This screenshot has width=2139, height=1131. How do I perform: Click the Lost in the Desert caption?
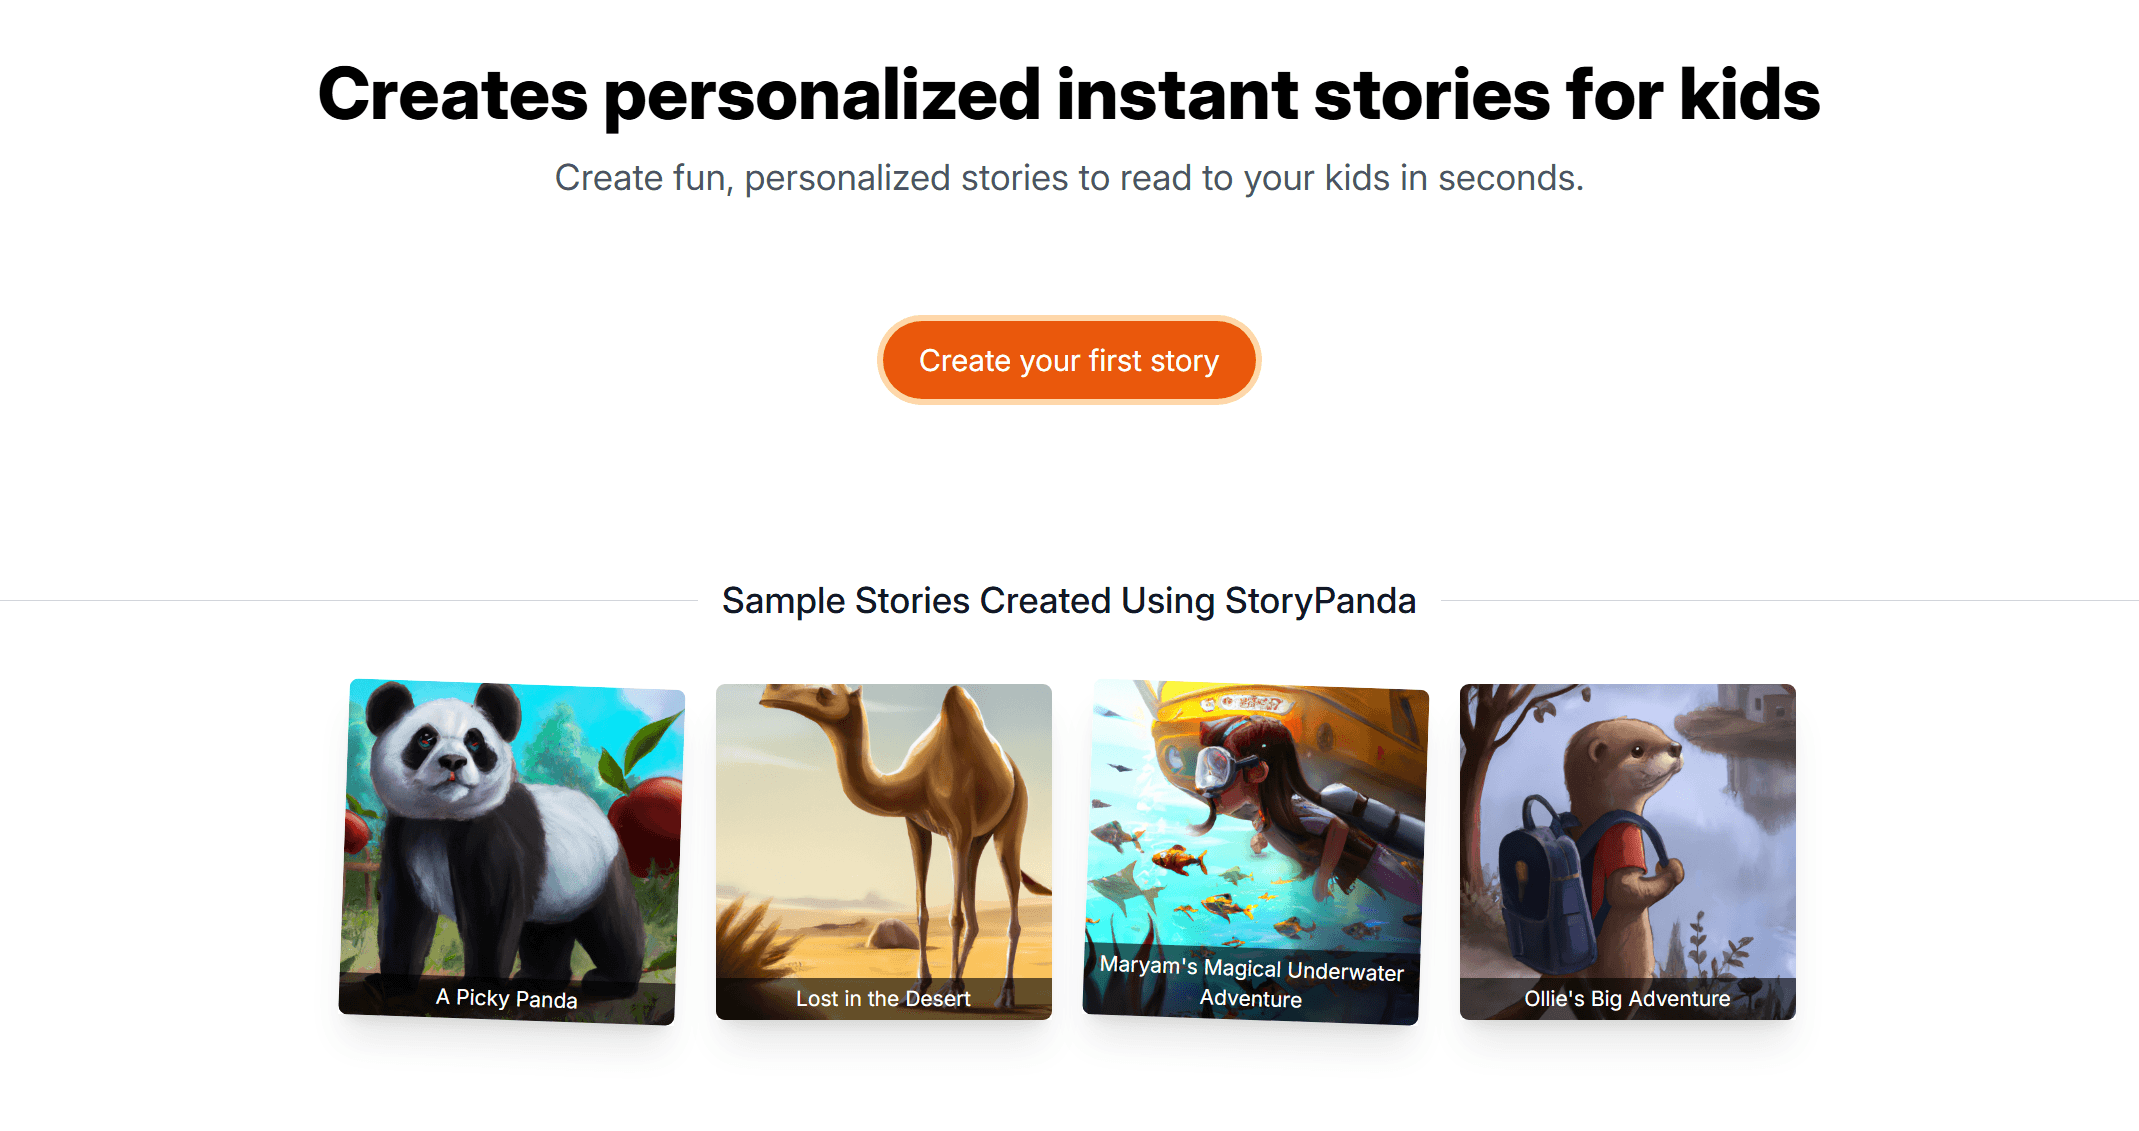[883, 998]
